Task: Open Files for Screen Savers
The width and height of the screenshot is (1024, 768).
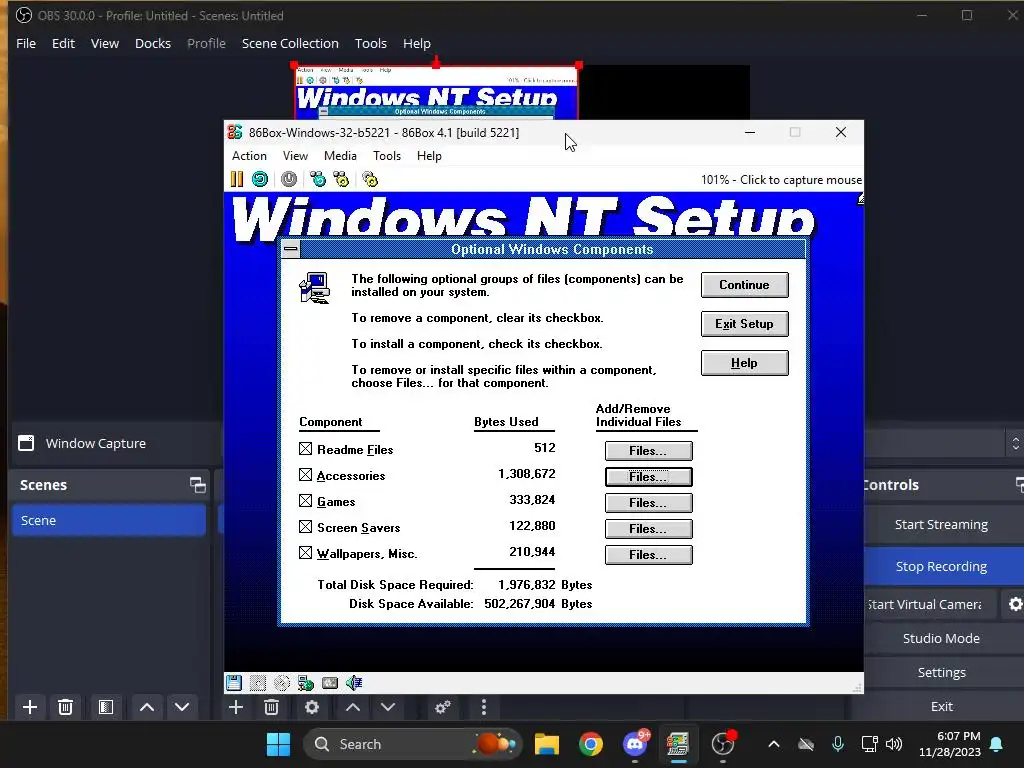Action: (648, 528)
